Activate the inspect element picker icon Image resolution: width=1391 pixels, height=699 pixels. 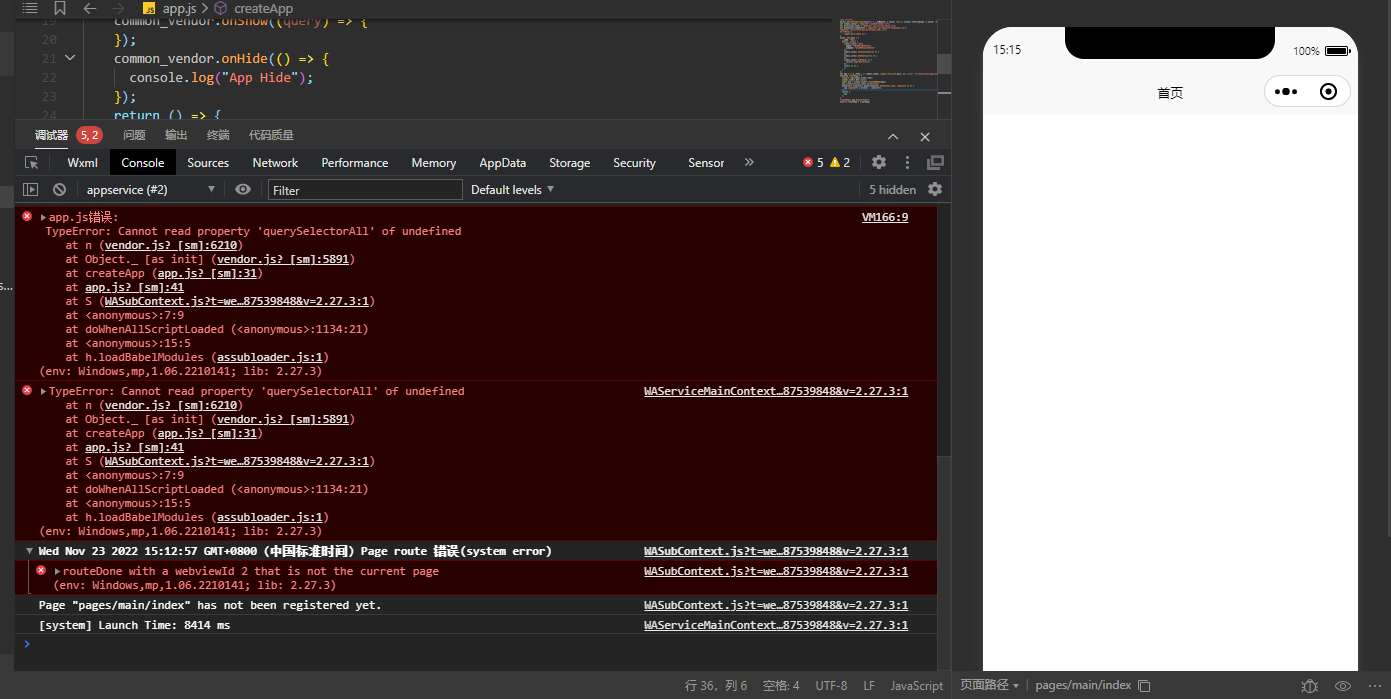pos(32,162)
